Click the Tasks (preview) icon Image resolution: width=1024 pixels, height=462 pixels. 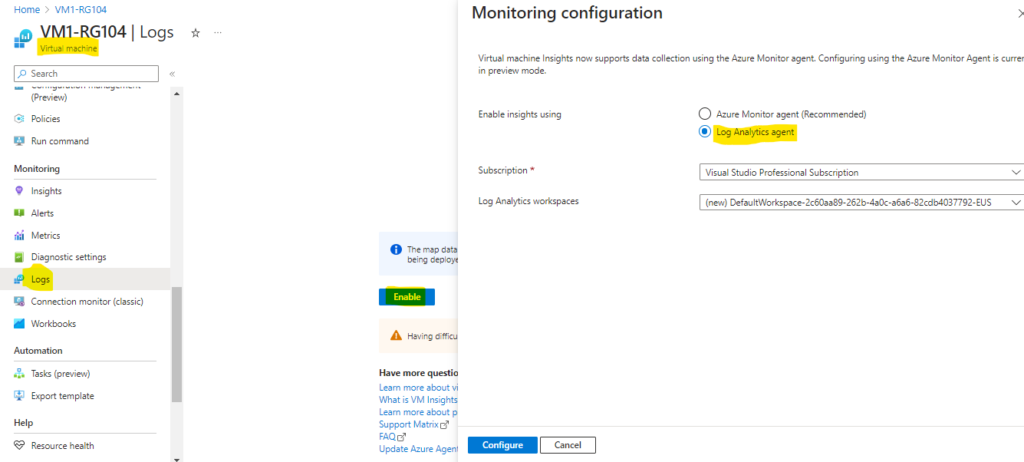click(19, 374)
